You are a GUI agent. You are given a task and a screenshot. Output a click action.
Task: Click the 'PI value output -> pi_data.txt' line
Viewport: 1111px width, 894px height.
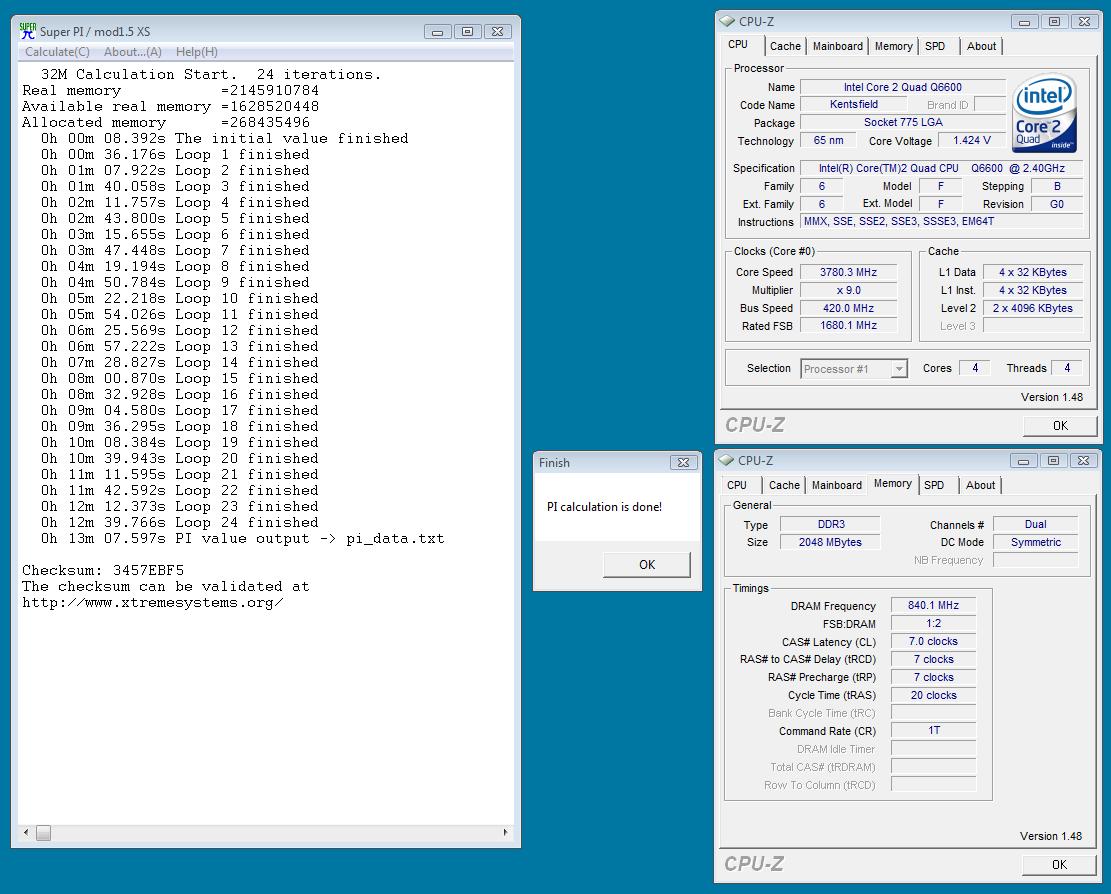[242, 539]
